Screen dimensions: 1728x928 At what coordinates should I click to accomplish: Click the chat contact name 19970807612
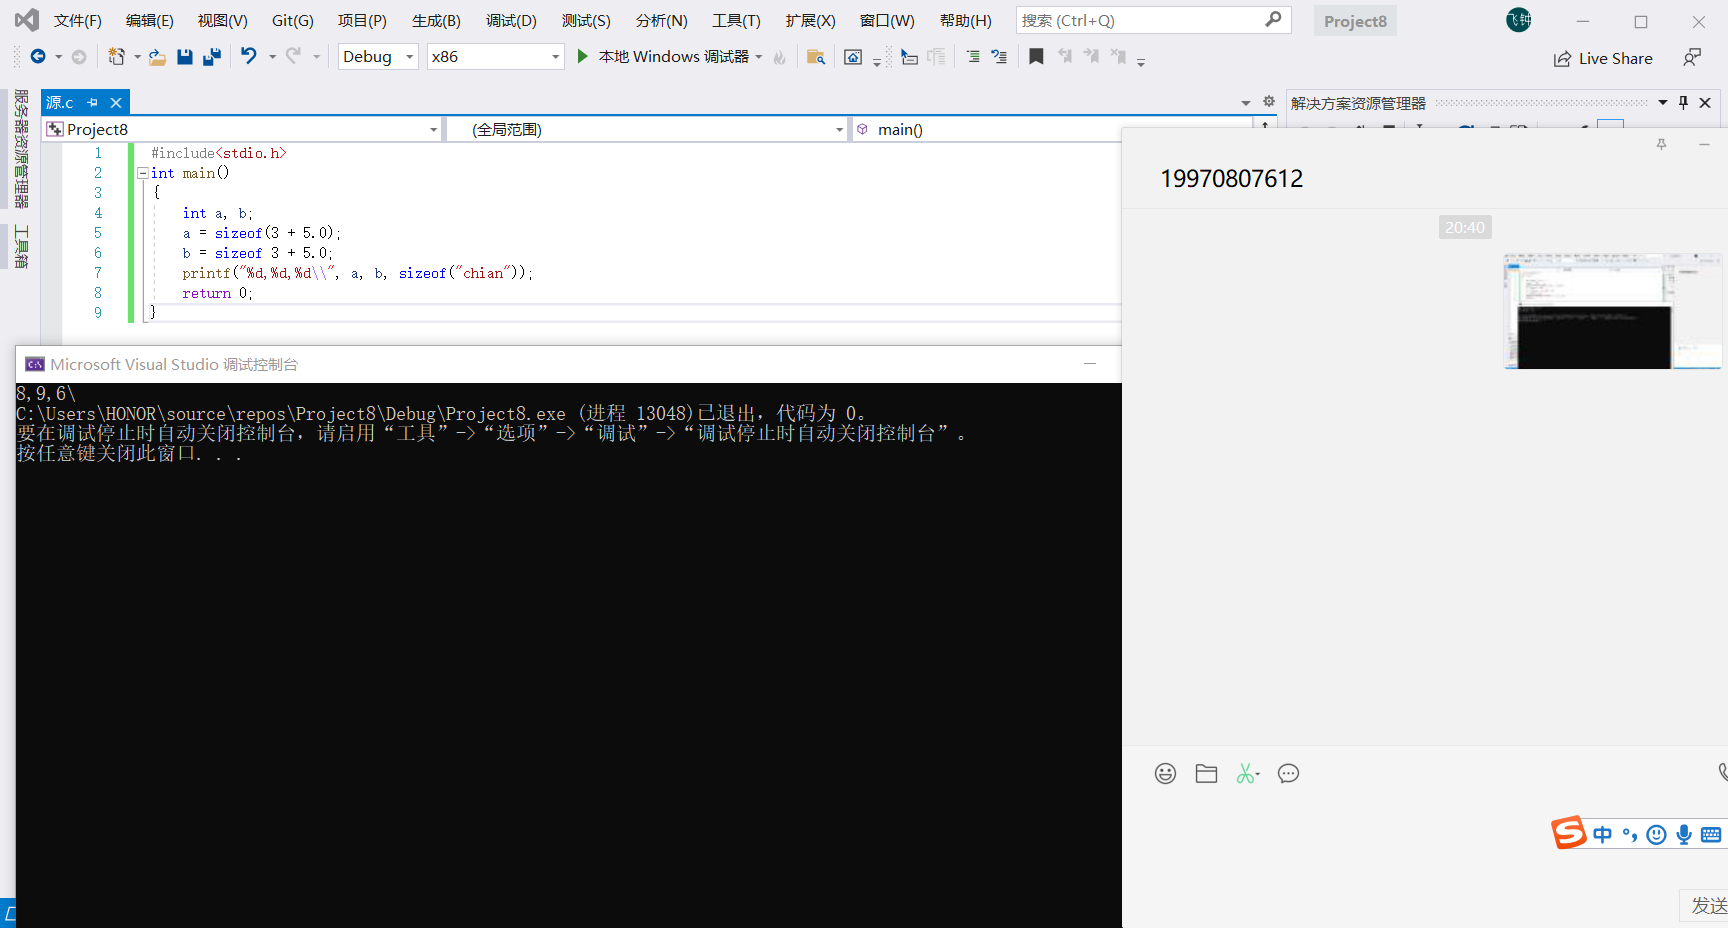coord(1231,179)
